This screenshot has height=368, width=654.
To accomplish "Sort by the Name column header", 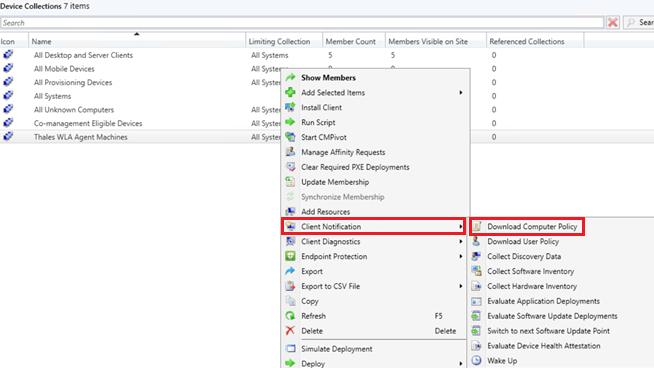I will point(137,41).
